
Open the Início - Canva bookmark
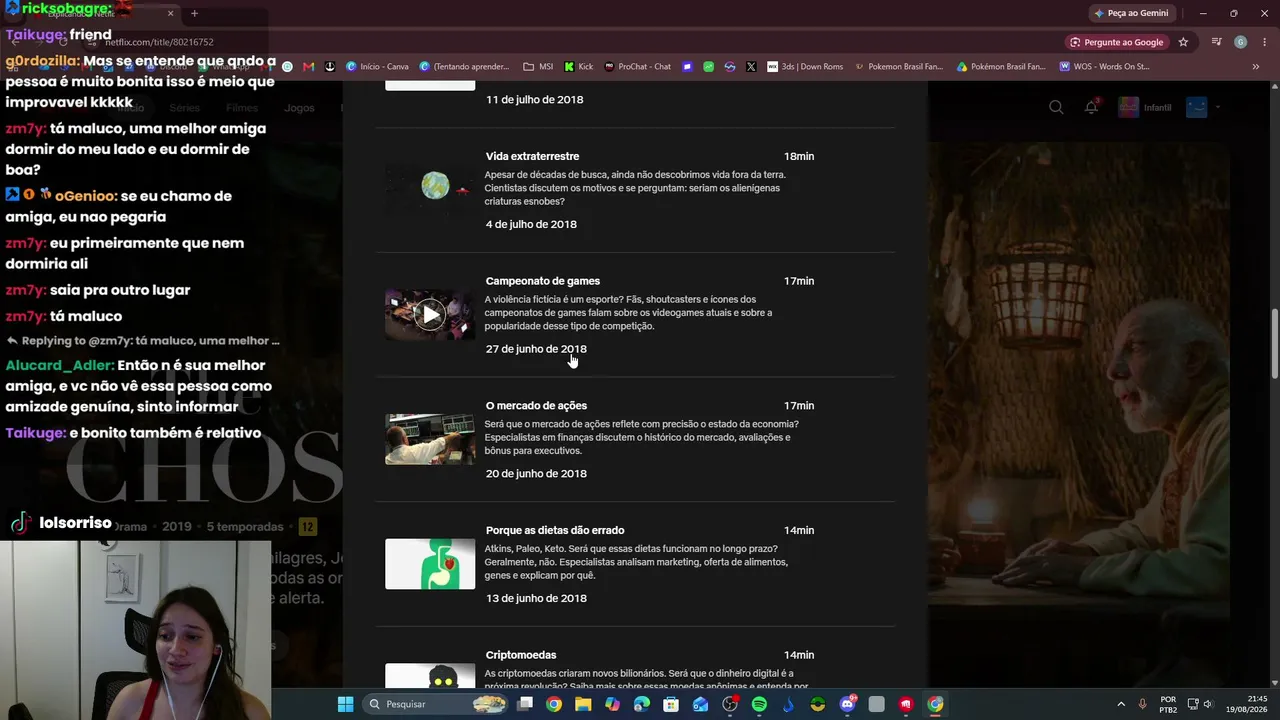[377, 67]
